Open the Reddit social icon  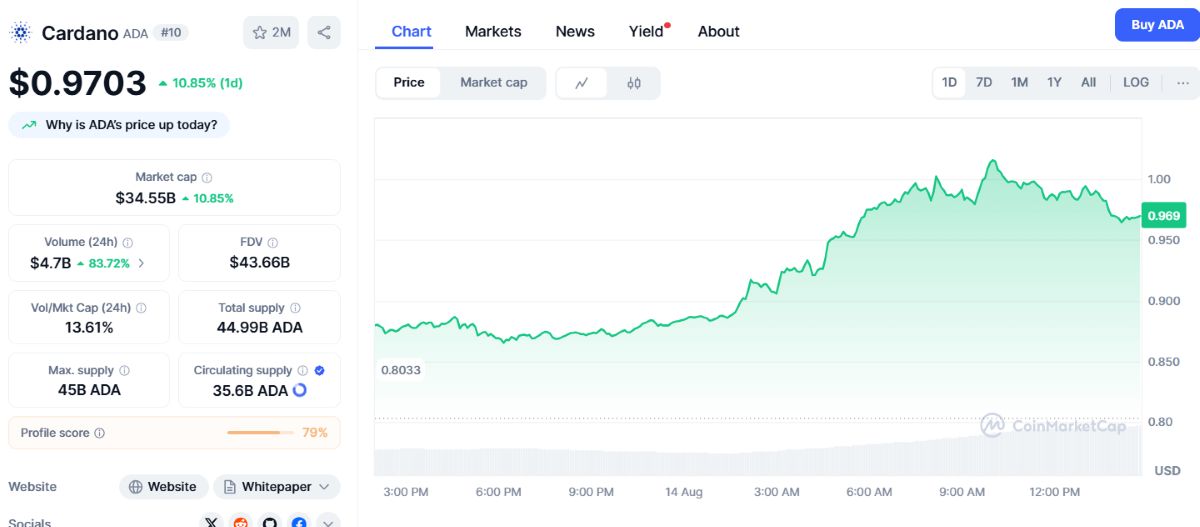(240, 522)
